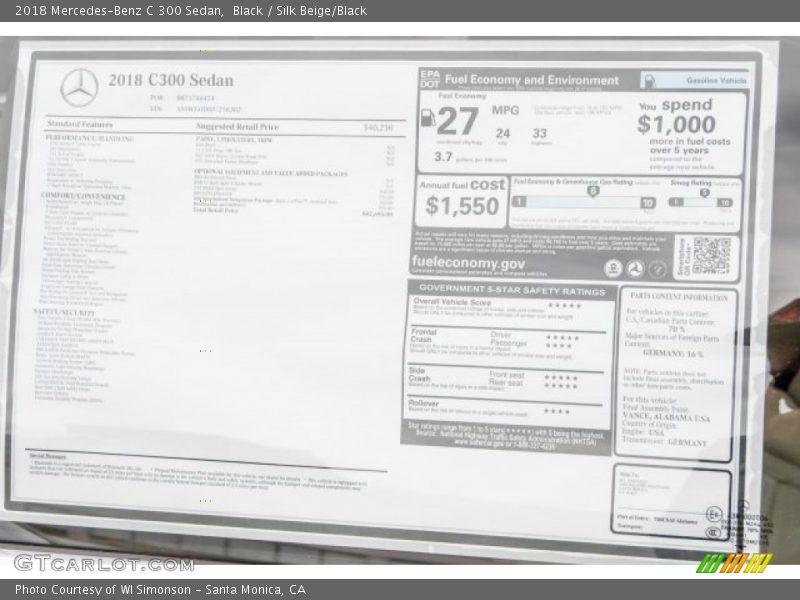800x600 pixels.
Task: Click the circled E+ emblem near Ship To box
Action: [x=714, y=514]
